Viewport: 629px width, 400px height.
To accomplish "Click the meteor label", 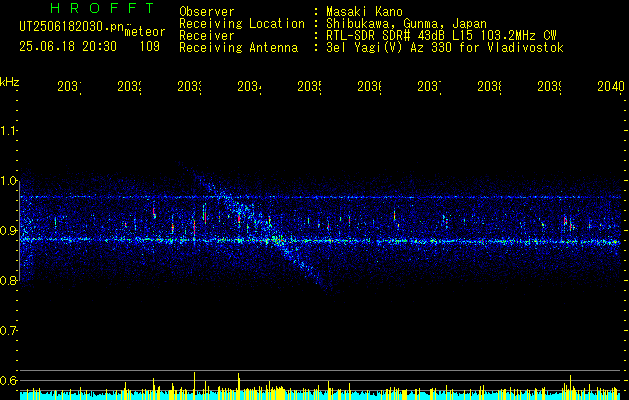I will 144,32.
